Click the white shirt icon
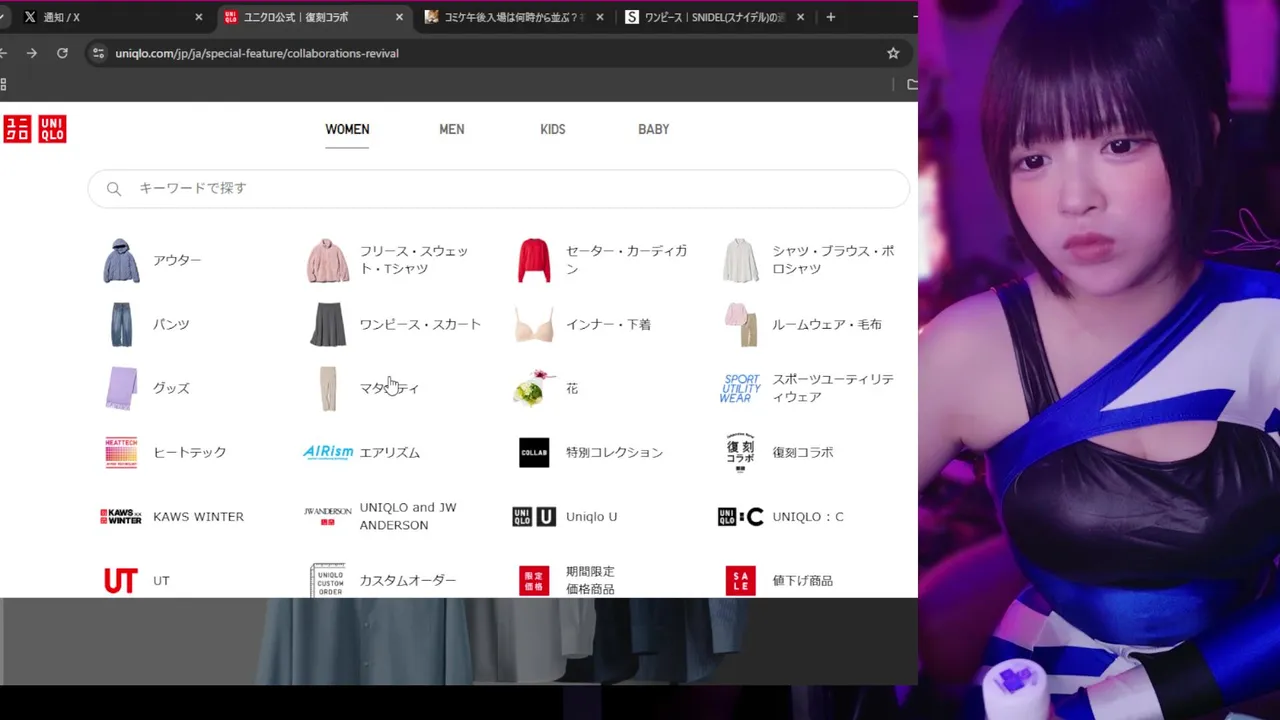 741,260
